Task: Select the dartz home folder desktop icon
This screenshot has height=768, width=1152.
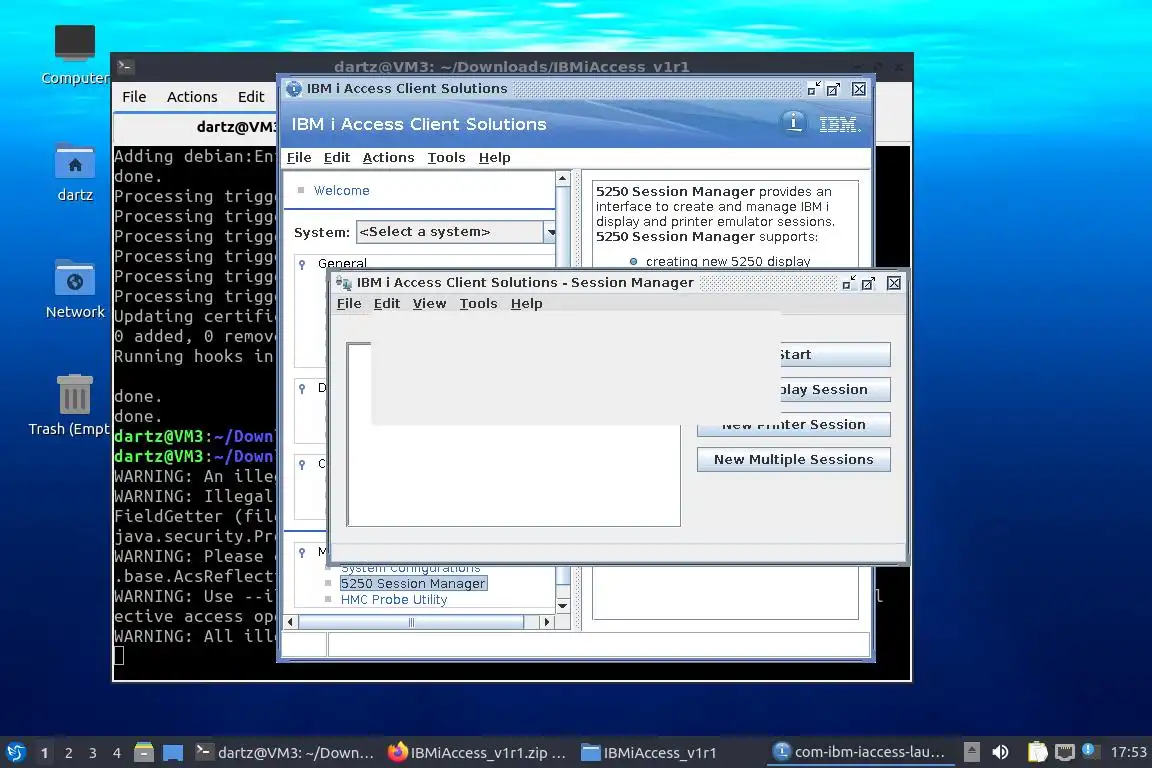Action: (x=75, y=162)
